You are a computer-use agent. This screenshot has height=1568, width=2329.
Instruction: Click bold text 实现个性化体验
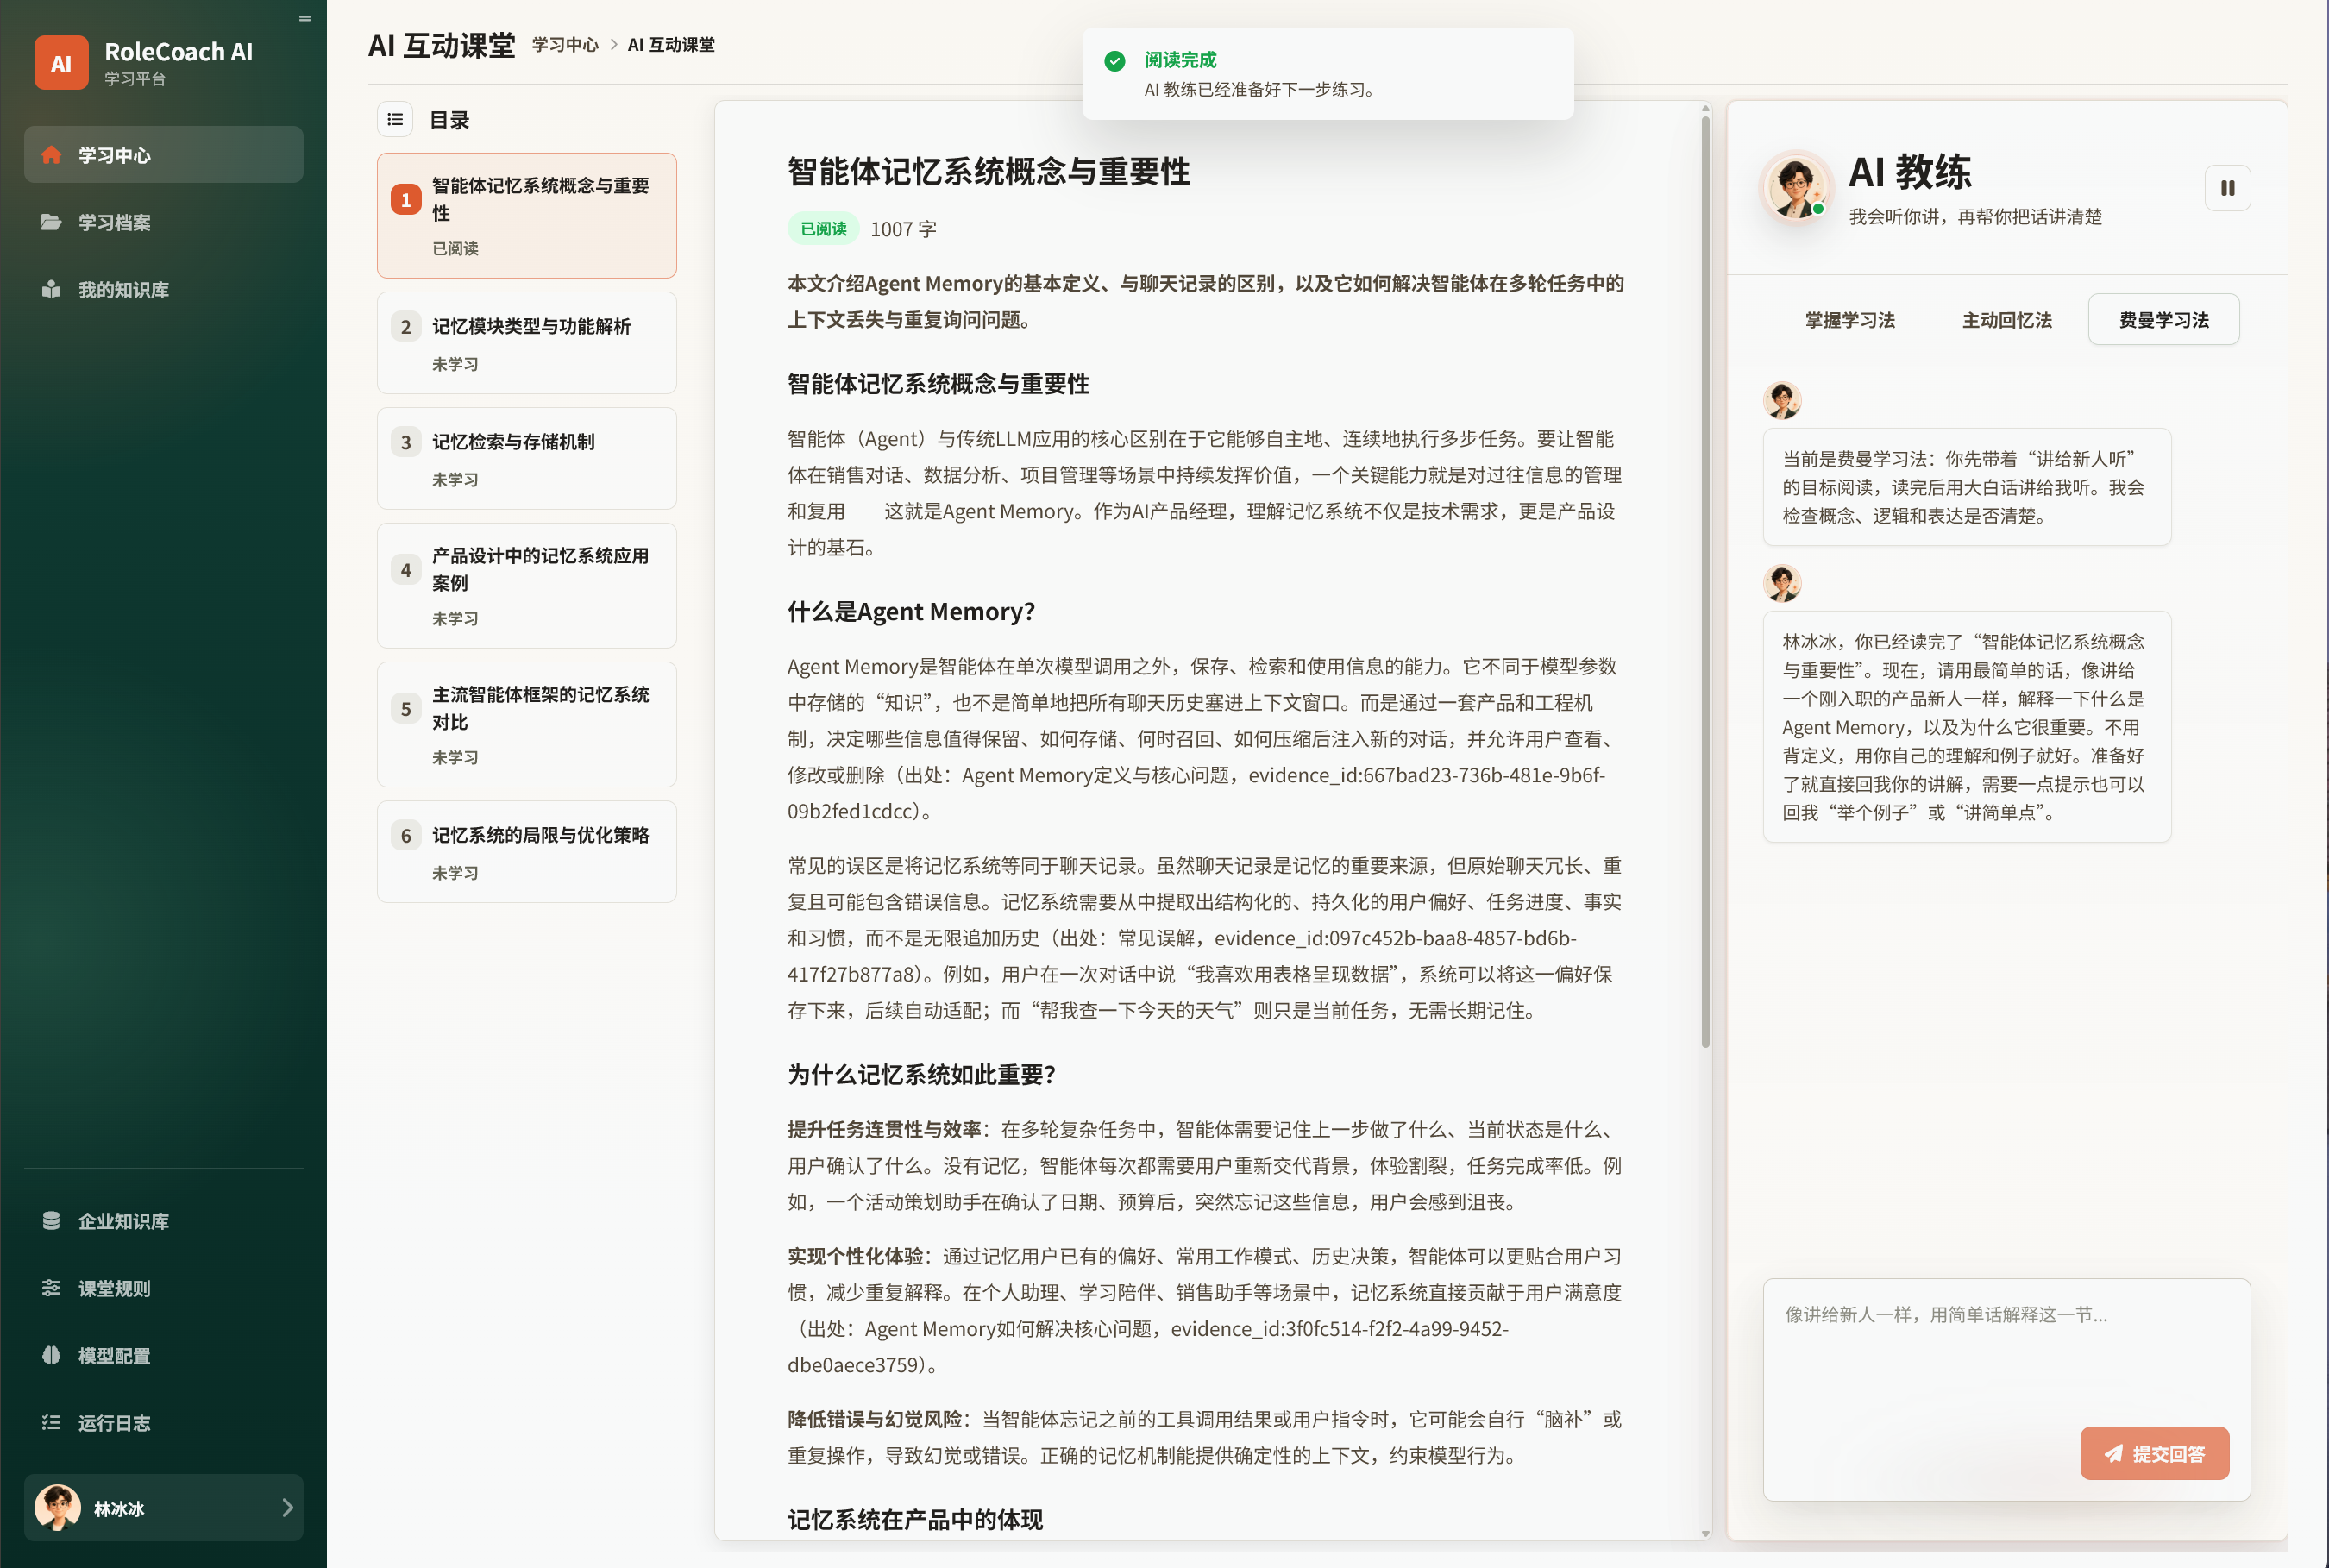tap(855, 1256)
